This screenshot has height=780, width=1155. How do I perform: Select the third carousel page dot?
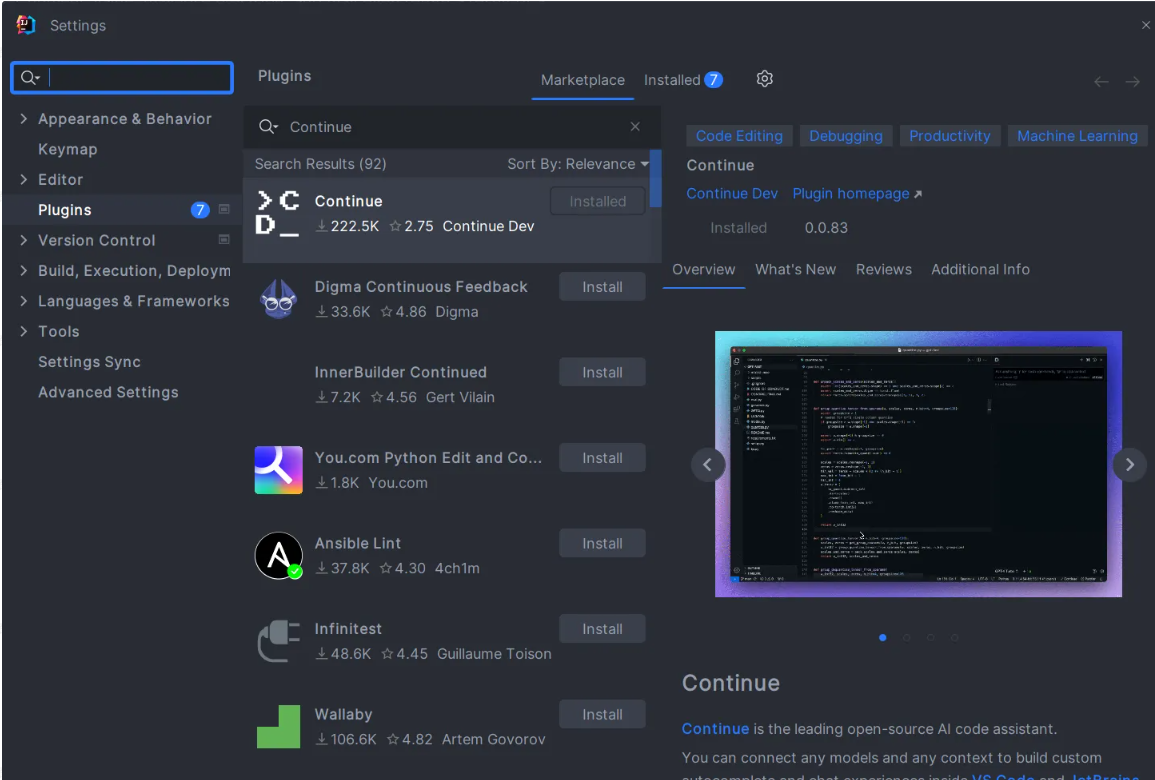click(930, 638)
